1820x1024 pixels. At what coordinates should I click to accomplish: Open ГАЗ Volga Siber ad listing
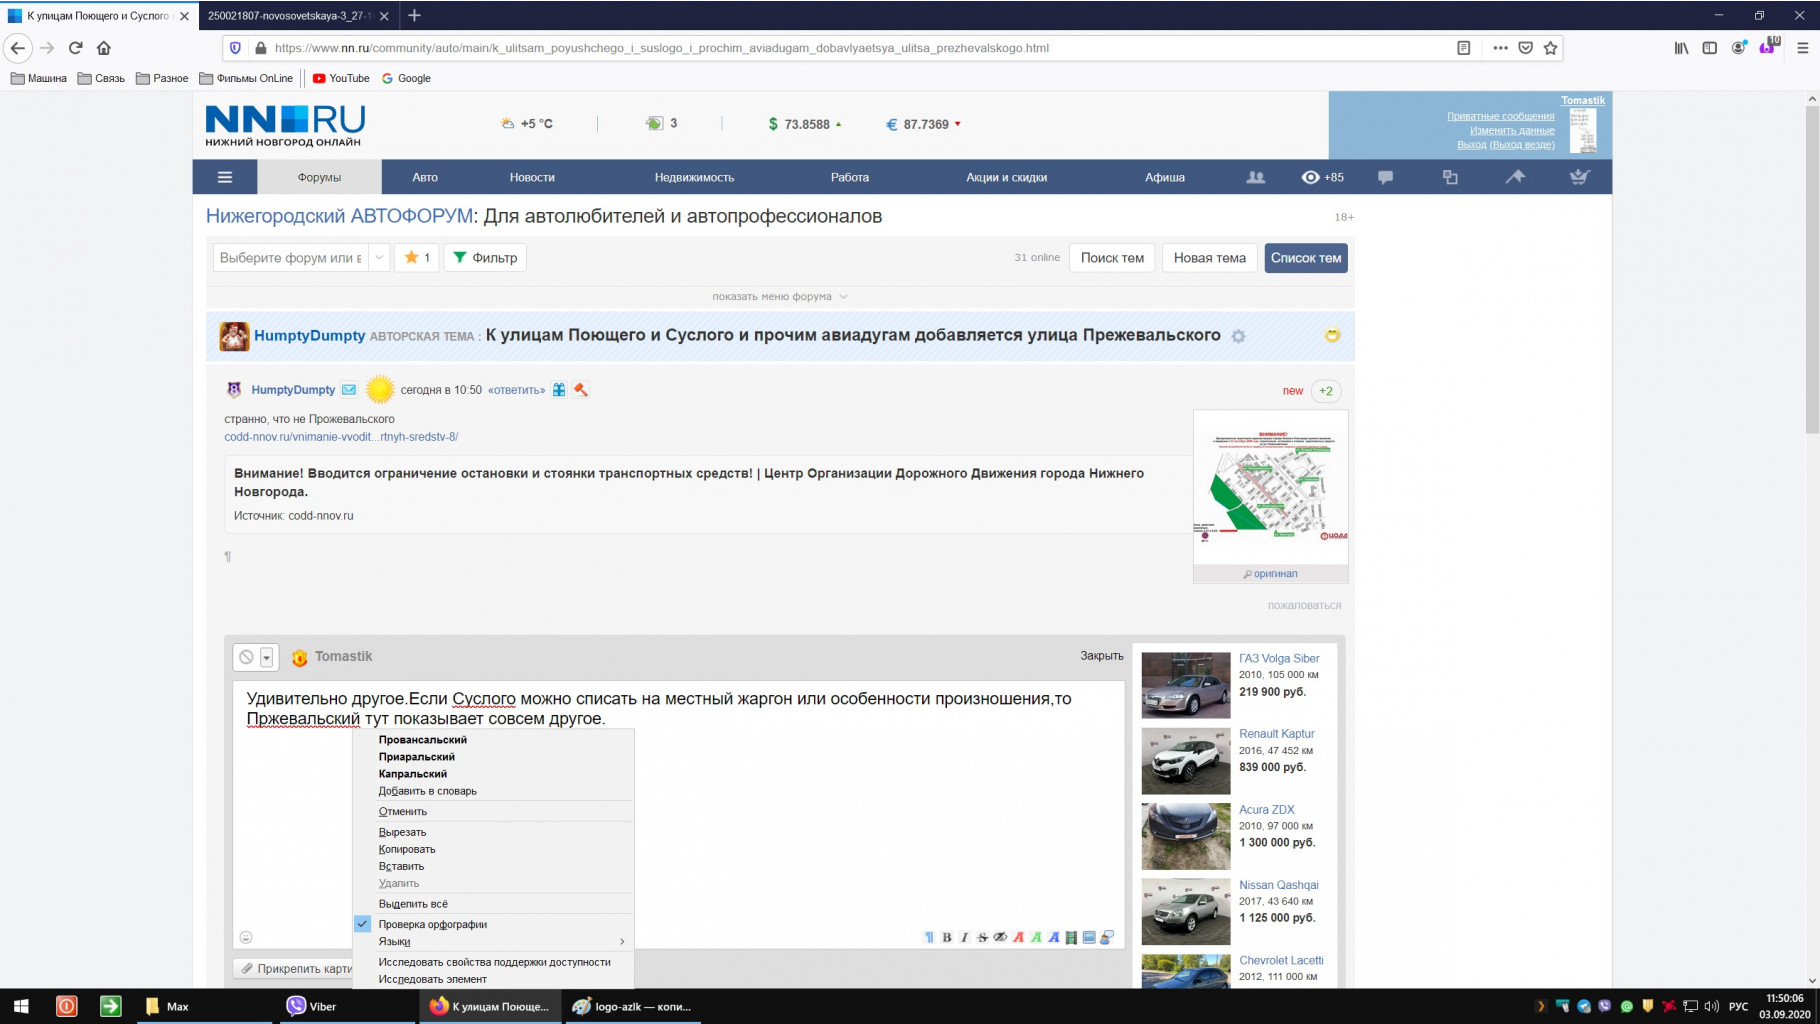click(1279, 658)
